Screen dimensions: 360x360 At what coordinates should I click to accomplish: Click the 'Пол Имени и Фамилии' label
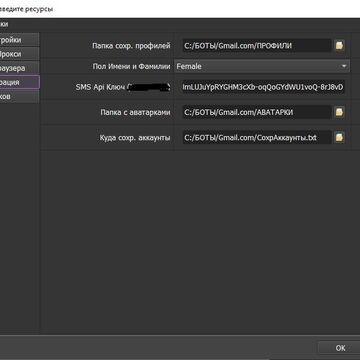pos(131,66)
